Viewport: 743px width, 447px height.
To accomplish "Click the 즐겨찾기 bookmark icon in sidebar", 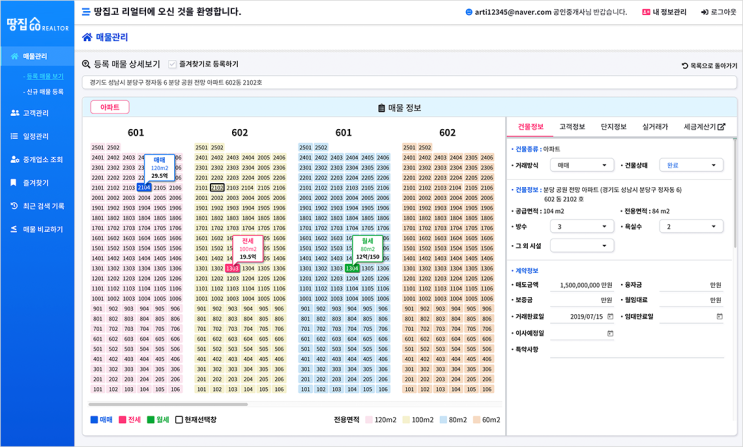I will [14, 182].
